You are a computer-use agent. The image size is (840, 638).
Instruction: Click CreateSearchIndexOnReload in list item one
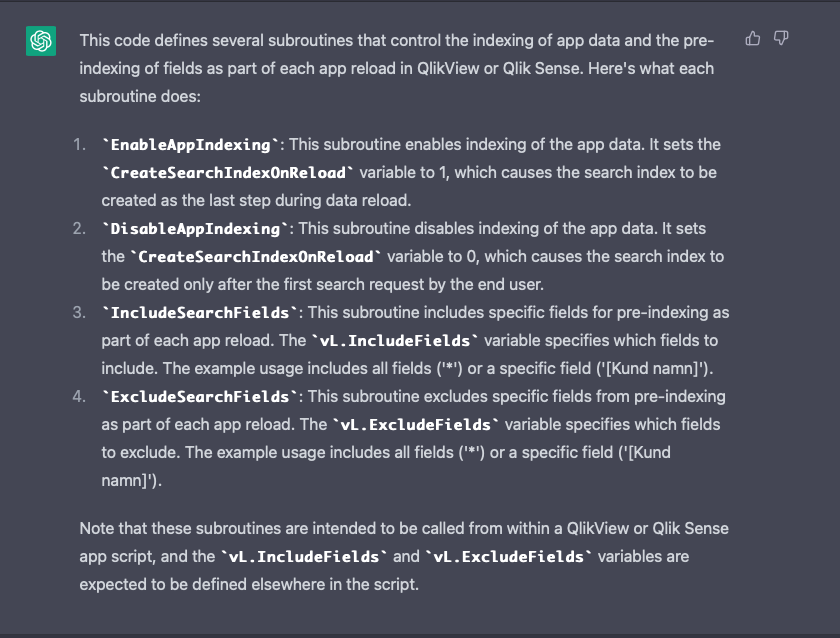tap(228, 172)
